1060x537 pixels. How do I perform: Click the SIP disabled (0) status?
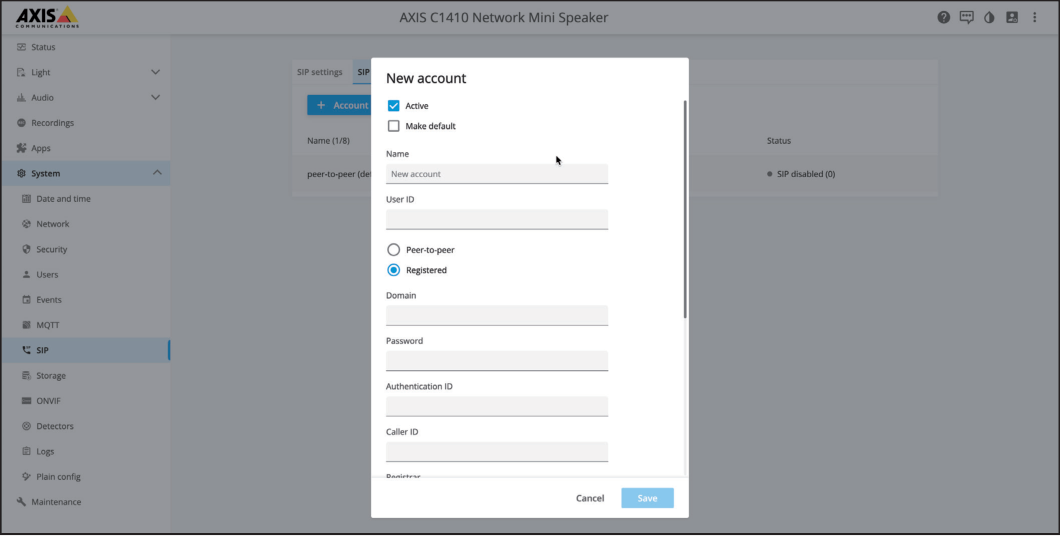tap(801, 174)
